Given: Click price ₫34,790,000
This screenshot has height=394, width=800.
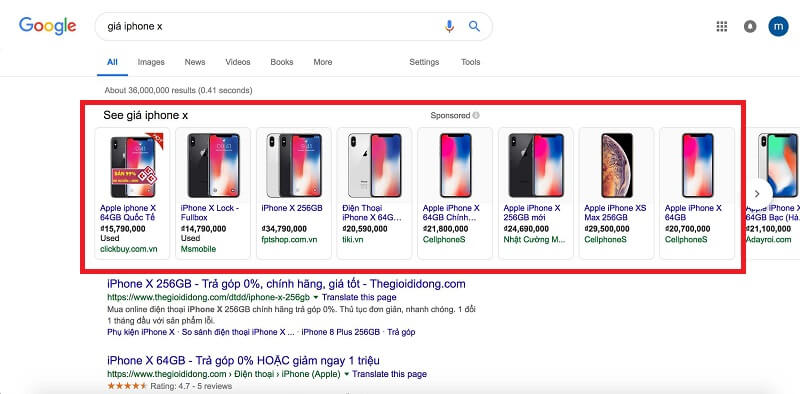Looking at the screenshot, I should click(x=284, y=229).
